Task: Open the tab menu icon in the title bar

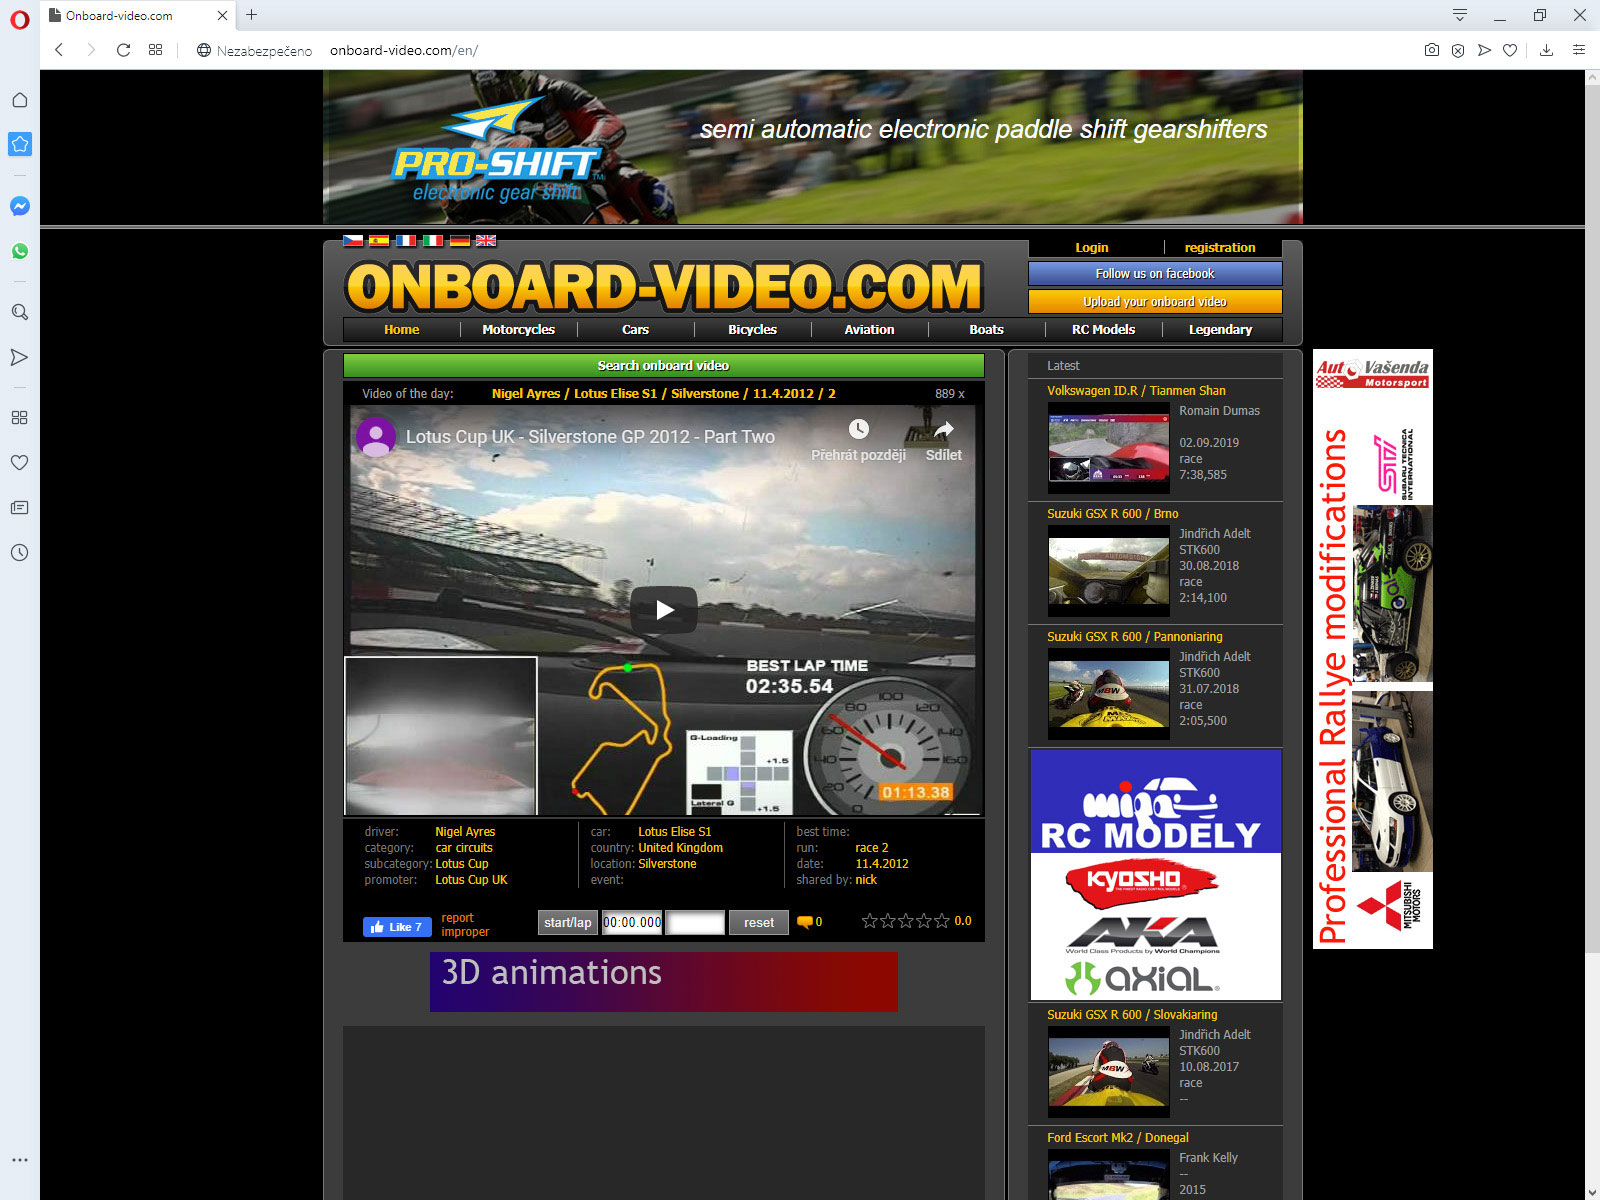Action: [1460, 15]
